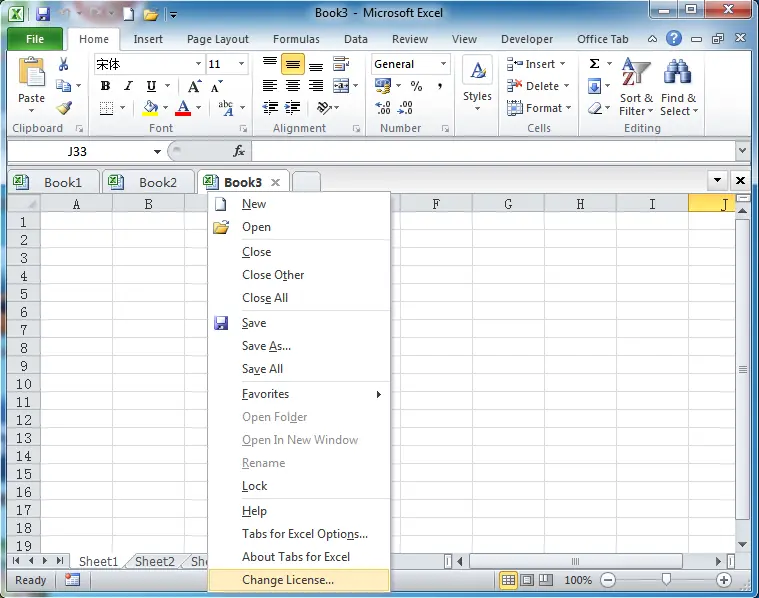Toggle Bold formatting
Image resolution: width=759 pixels, height=598 pixels.
tap(105, 86)
